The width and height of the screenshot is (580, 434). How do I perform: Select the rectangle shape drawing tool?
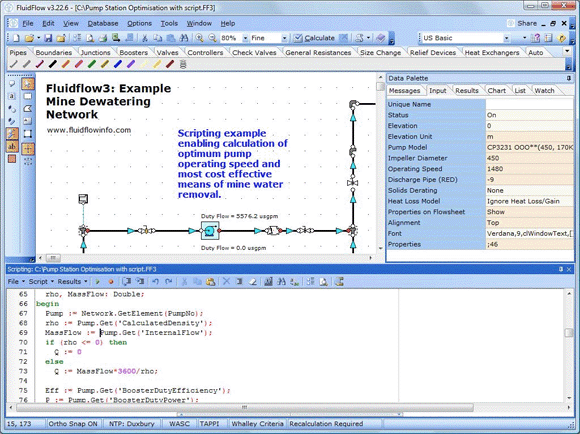(28, 97)
